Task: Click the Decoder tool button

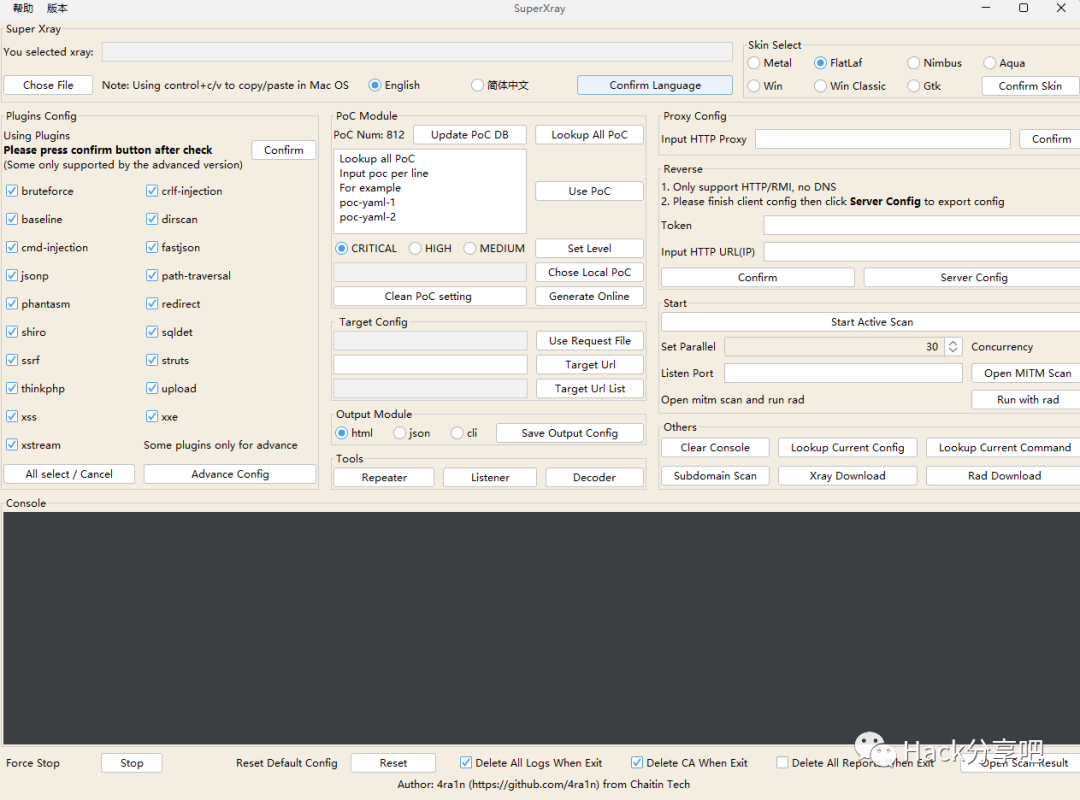Action: click(594, 477)
